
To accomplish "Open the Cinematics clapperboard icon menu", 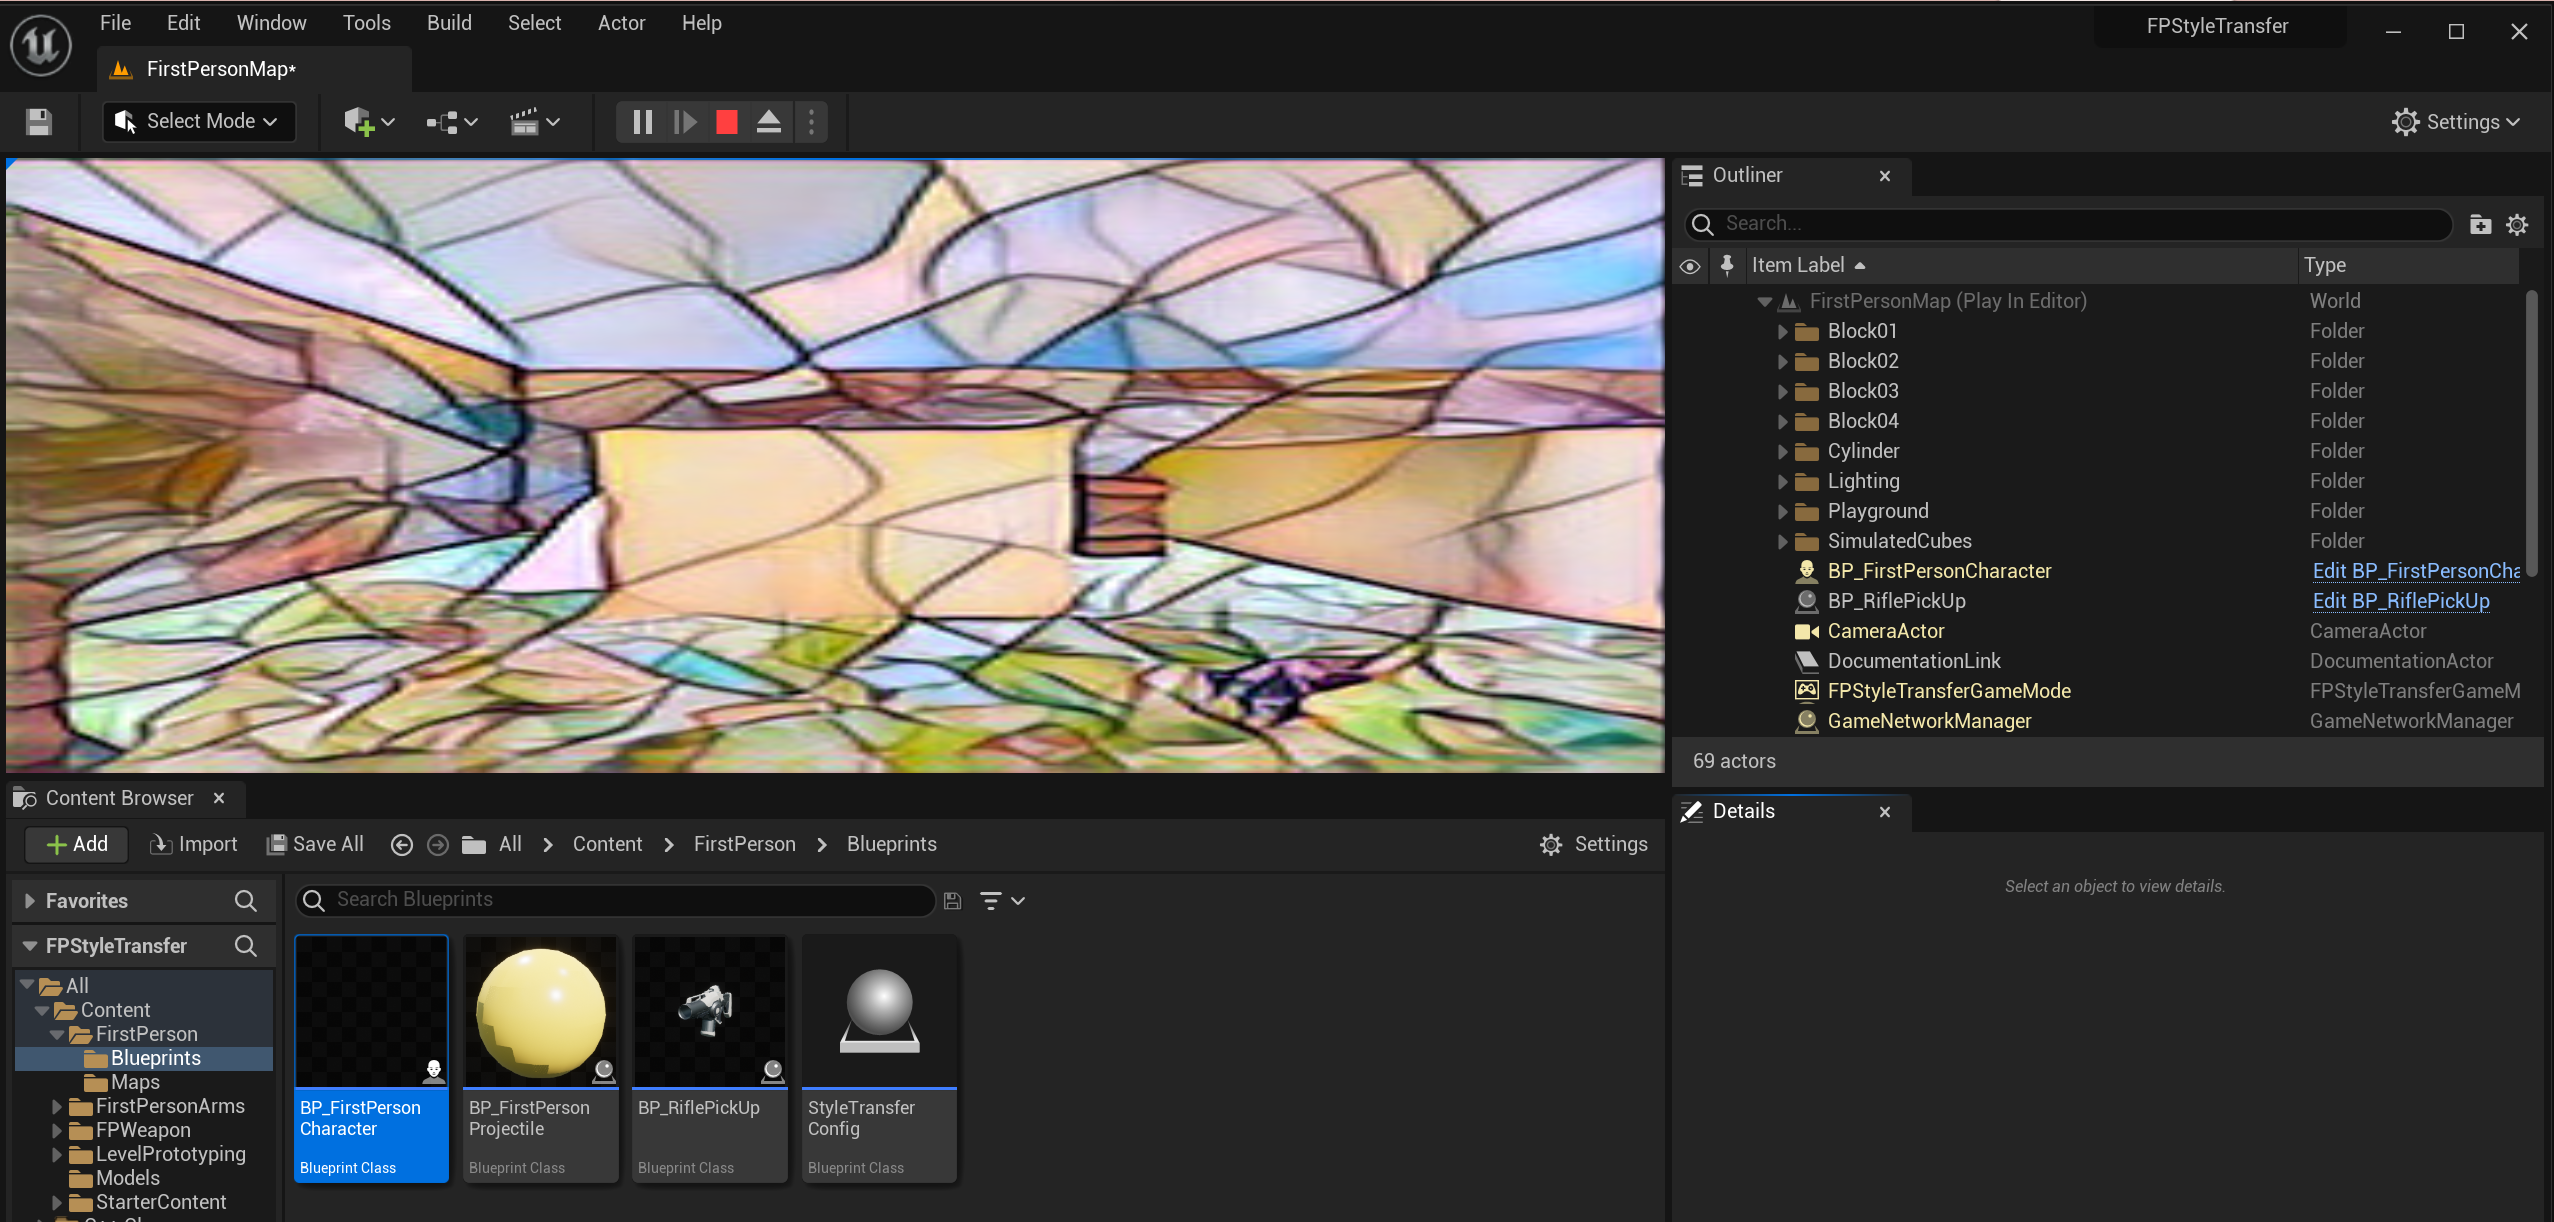I will 535,122.
